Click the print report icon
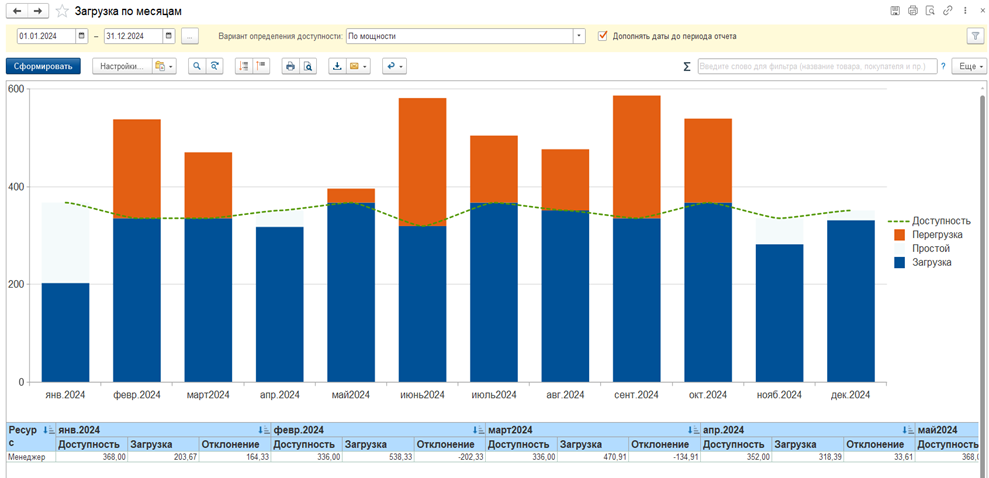Viewport: 989px width, 478px height. tap(290, 67)
